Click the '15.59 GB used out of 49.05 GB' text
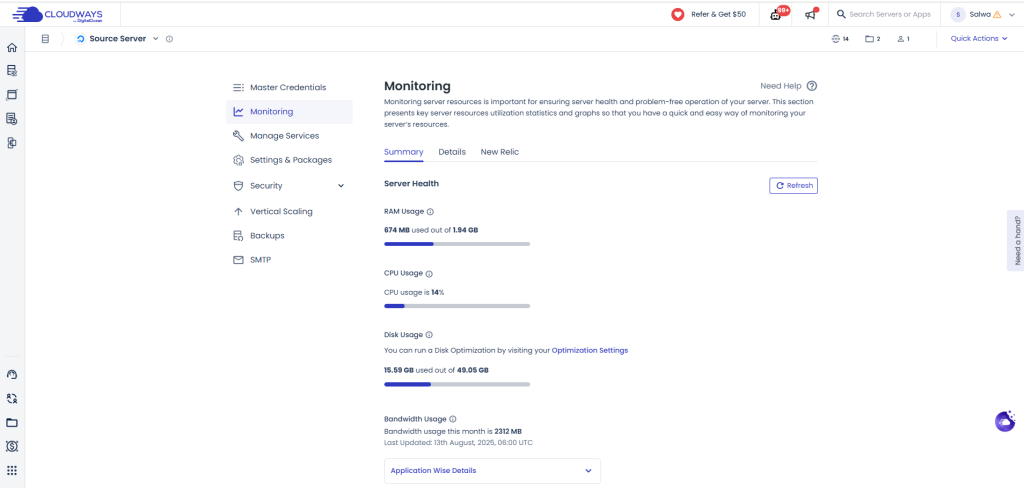Screen dimensions: 1024x488 (x=436, y=370)
